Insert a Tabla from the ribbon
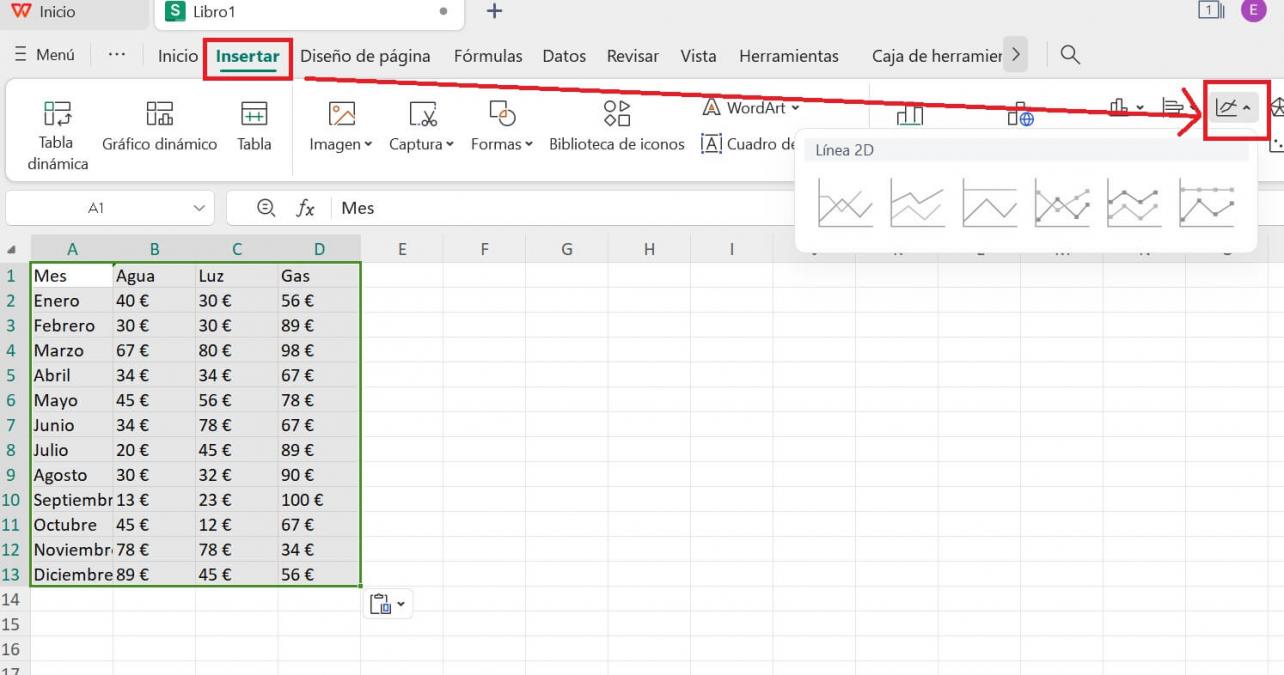1284x675 pixels. click(253, 125)
